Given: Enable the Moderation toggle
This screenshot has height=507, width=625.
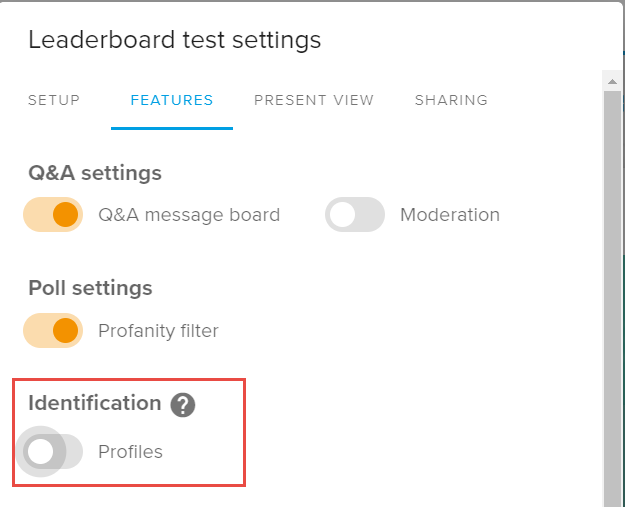Looking at the screenshot, I should [x=355, y=215].
